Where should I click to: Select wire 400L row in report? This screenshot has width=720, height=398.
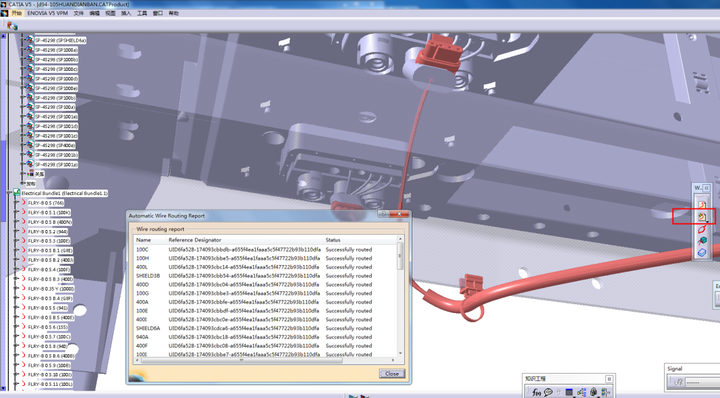265,267
